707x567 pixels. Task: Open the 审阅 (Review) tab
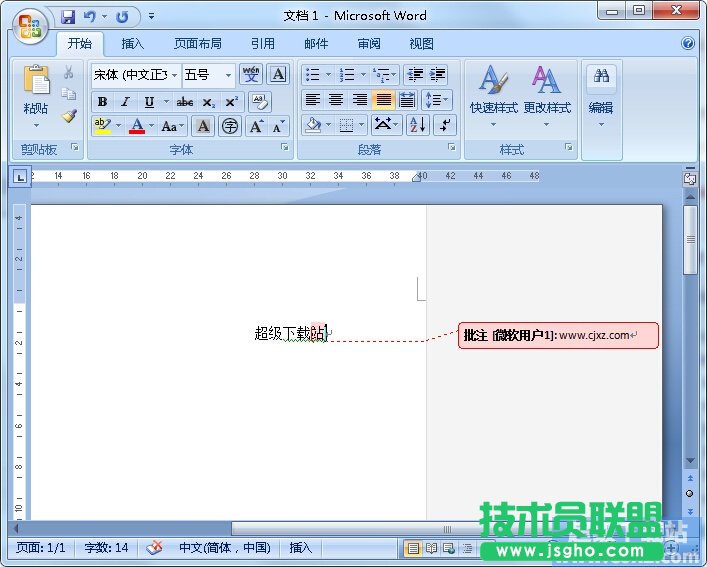(369, 44)
